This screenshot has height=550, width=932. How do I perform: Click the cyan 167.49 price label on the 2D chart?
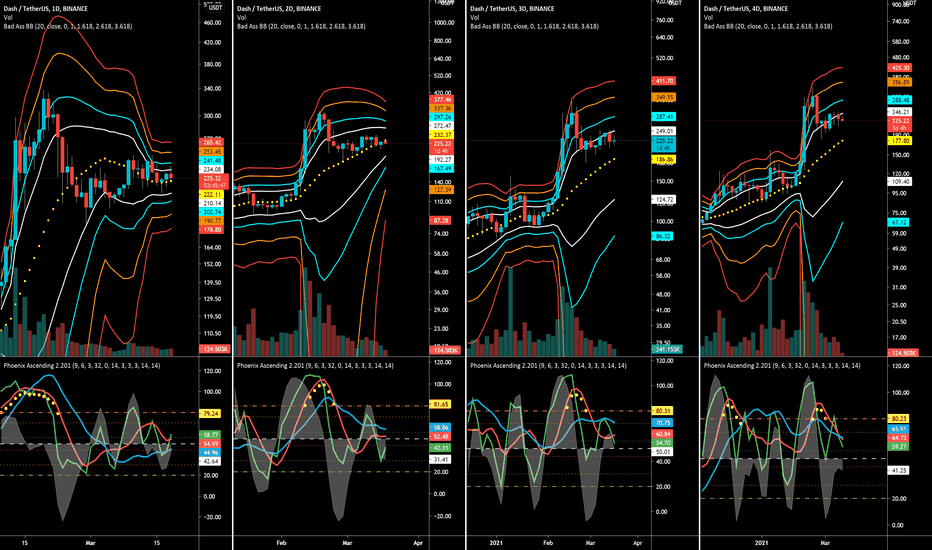(442, 169)
